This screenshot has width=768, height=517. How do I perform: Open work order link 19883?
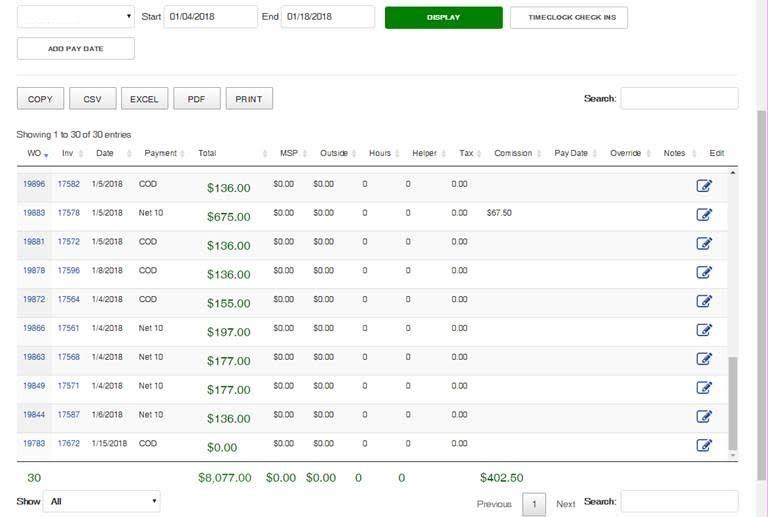(x=34, y=213)
